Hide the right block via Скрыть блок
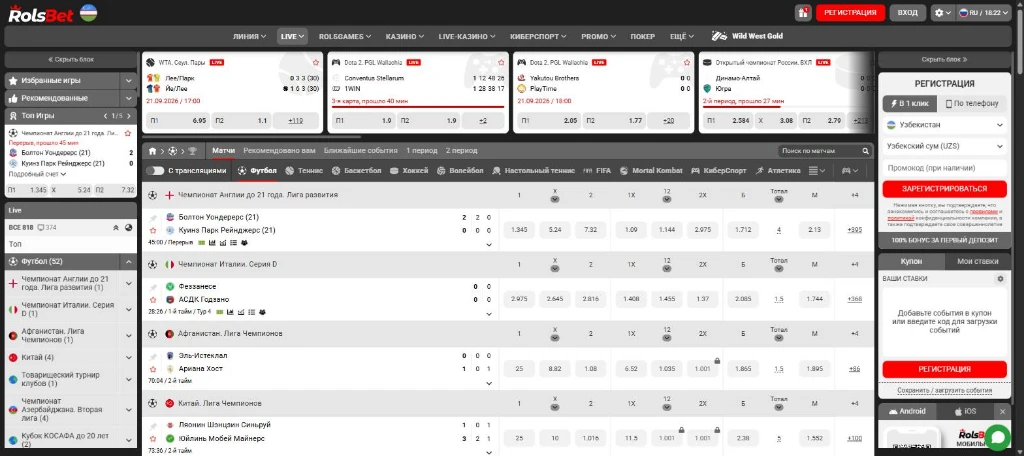 944,59
